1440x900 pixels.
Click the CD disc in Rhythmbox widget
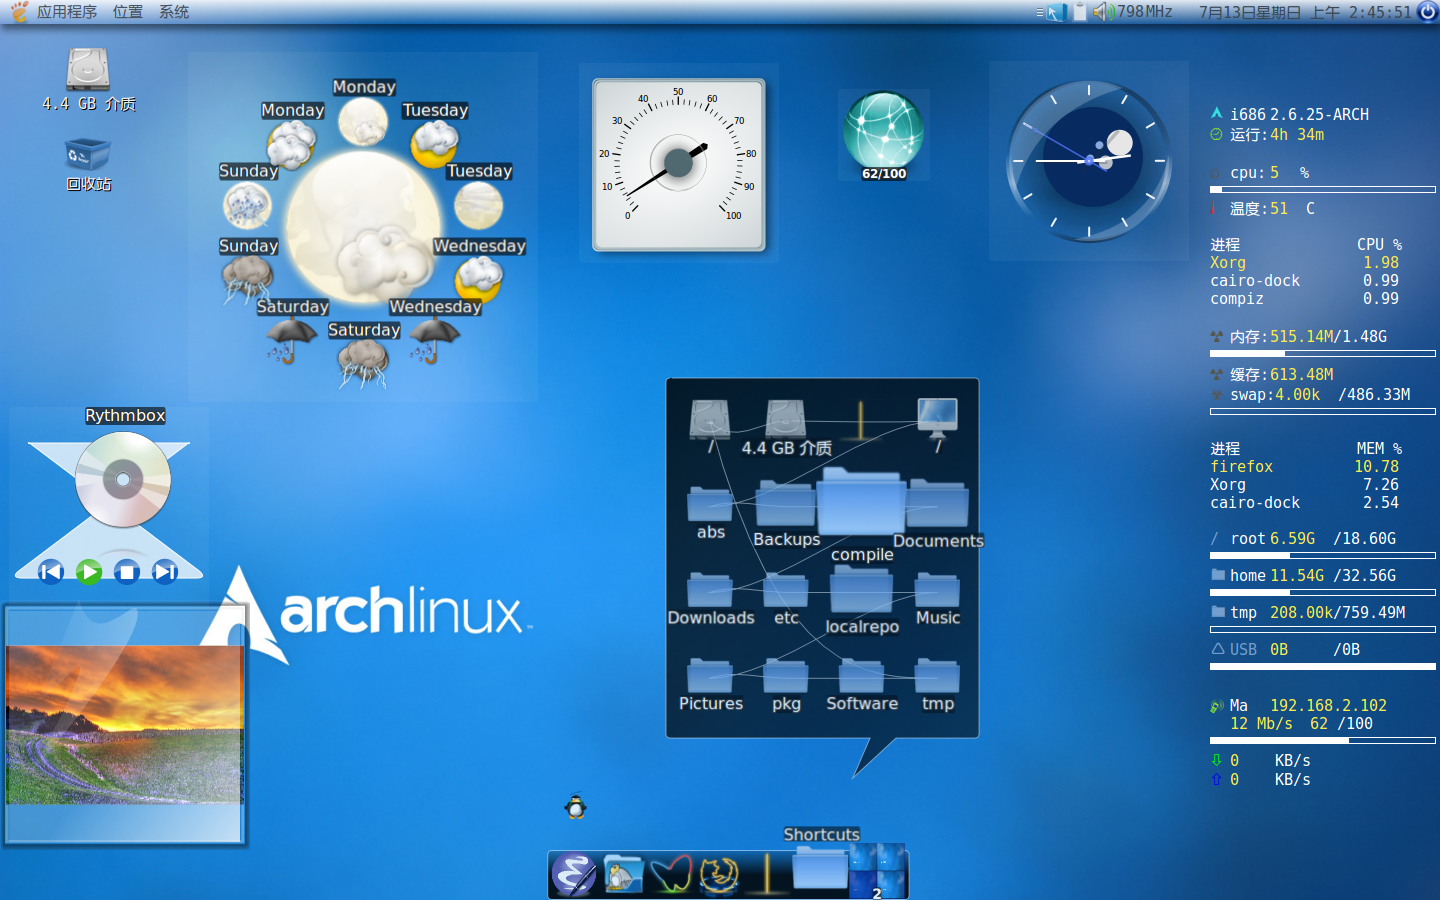[x=123, y=480]
